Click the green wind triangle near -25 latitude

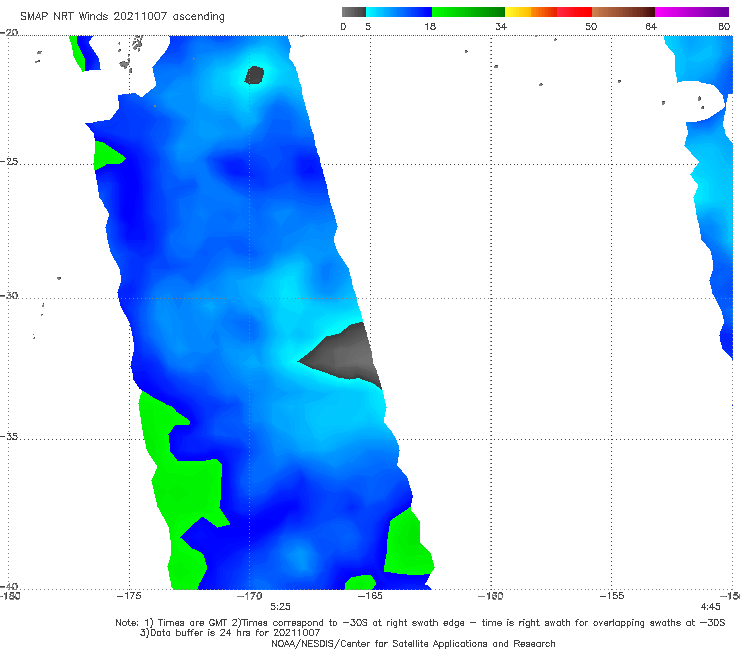coord(108,156)
